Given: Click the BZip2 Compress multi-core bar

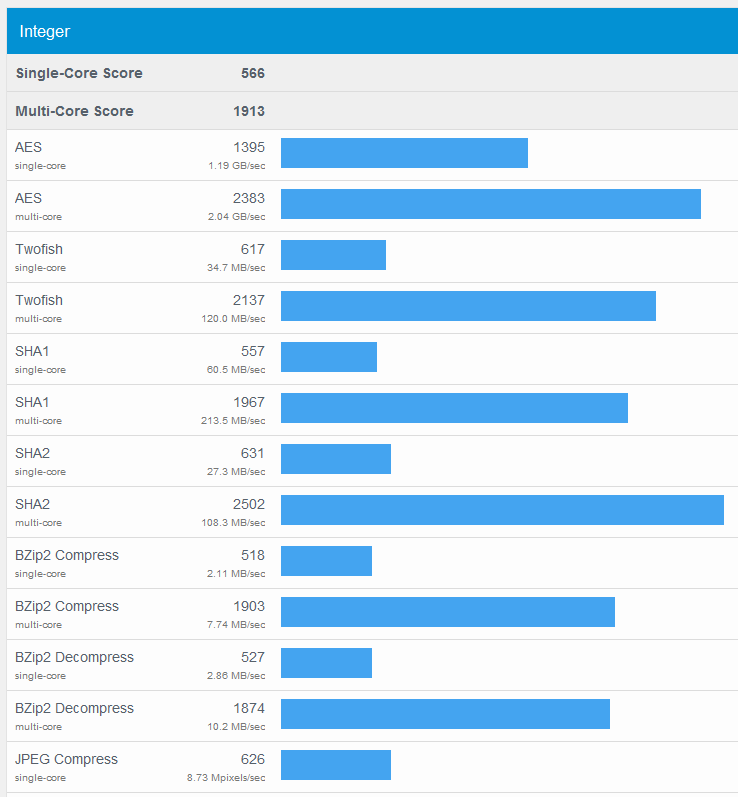Looking at the screenshot, I should click(447, 612).
